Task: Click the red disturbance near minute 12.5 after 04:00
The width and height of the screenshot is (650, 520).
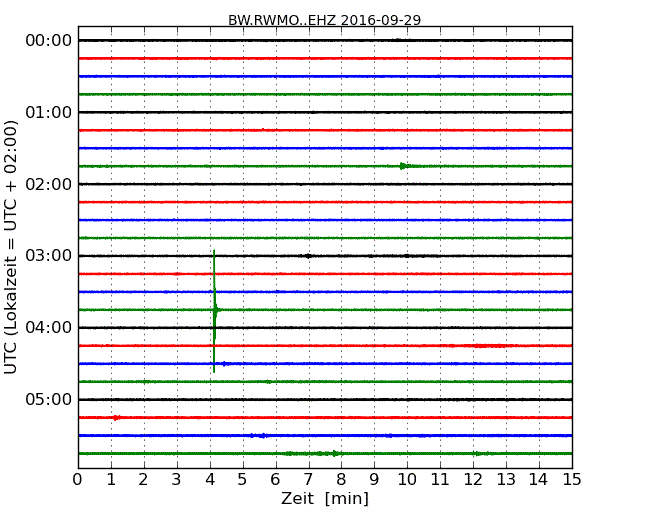Action: pyautogui.click(x=489, y=346)
